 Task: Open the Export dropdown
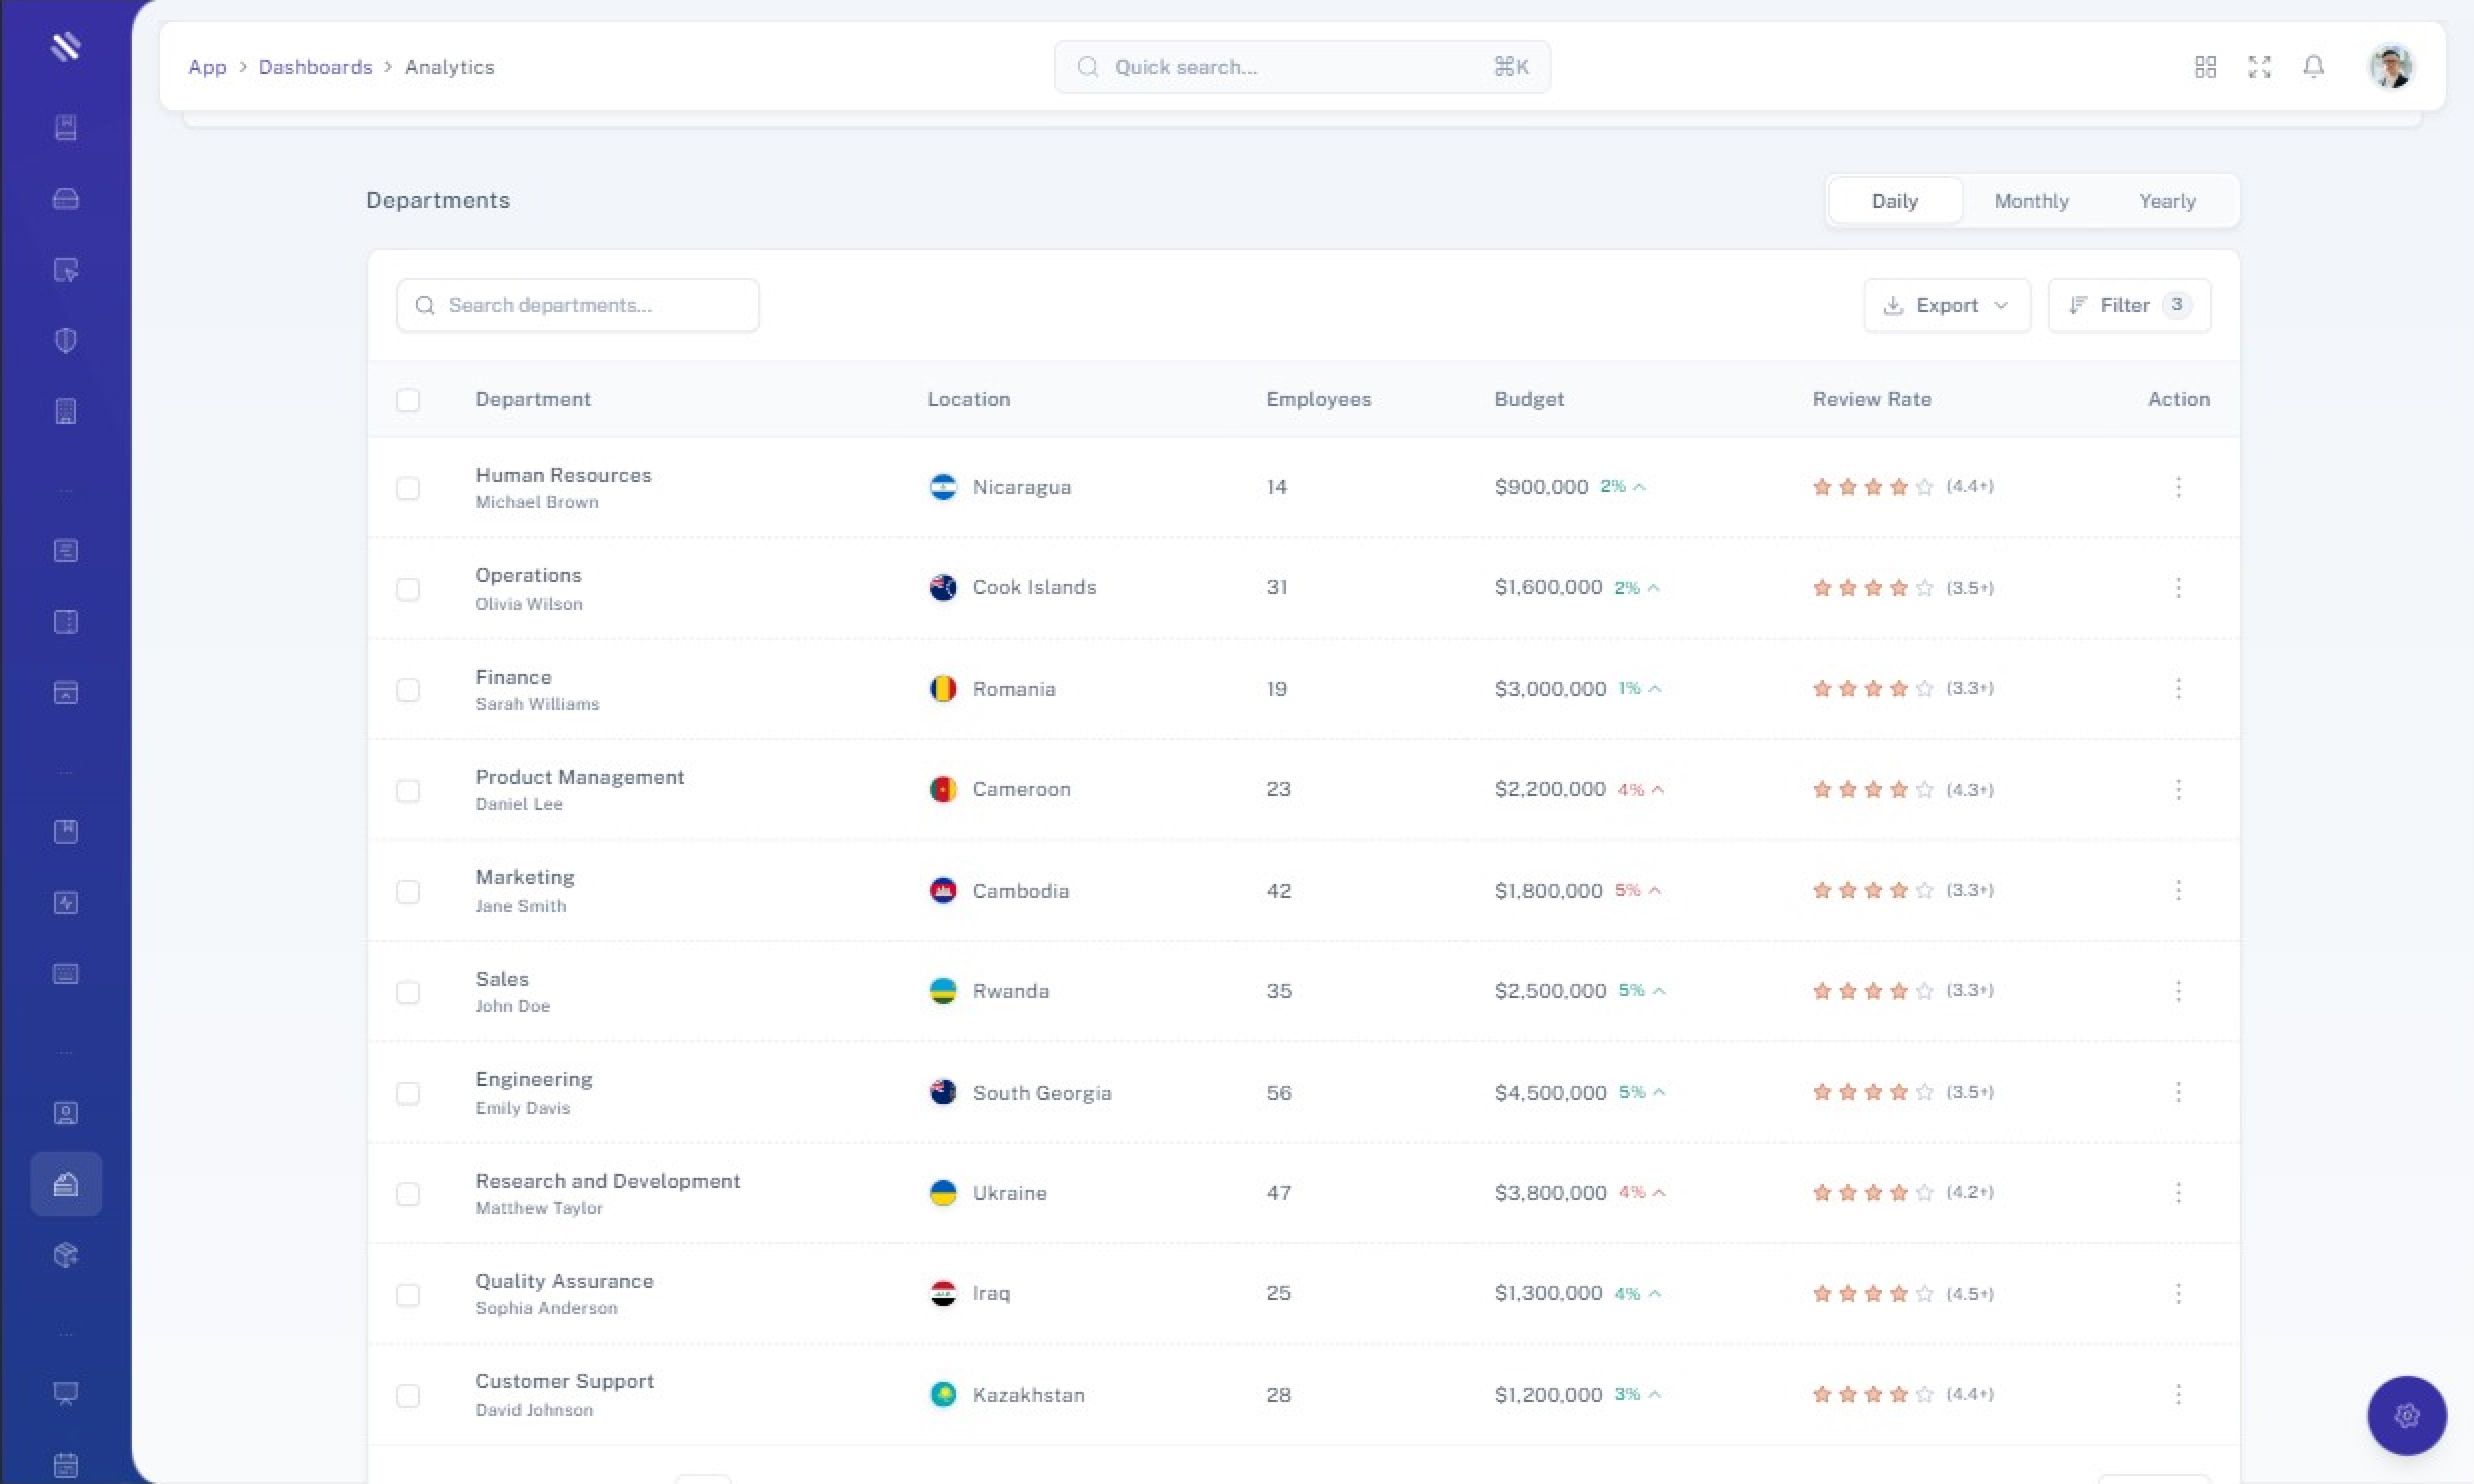1946,305
